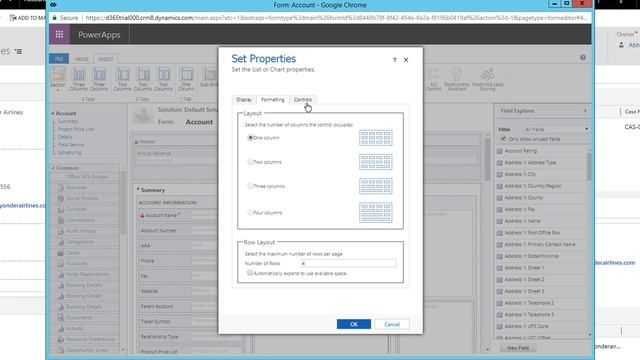Select the Two columns radio button
This screenshot has width=640, height=360.
[x=250, y=162]
